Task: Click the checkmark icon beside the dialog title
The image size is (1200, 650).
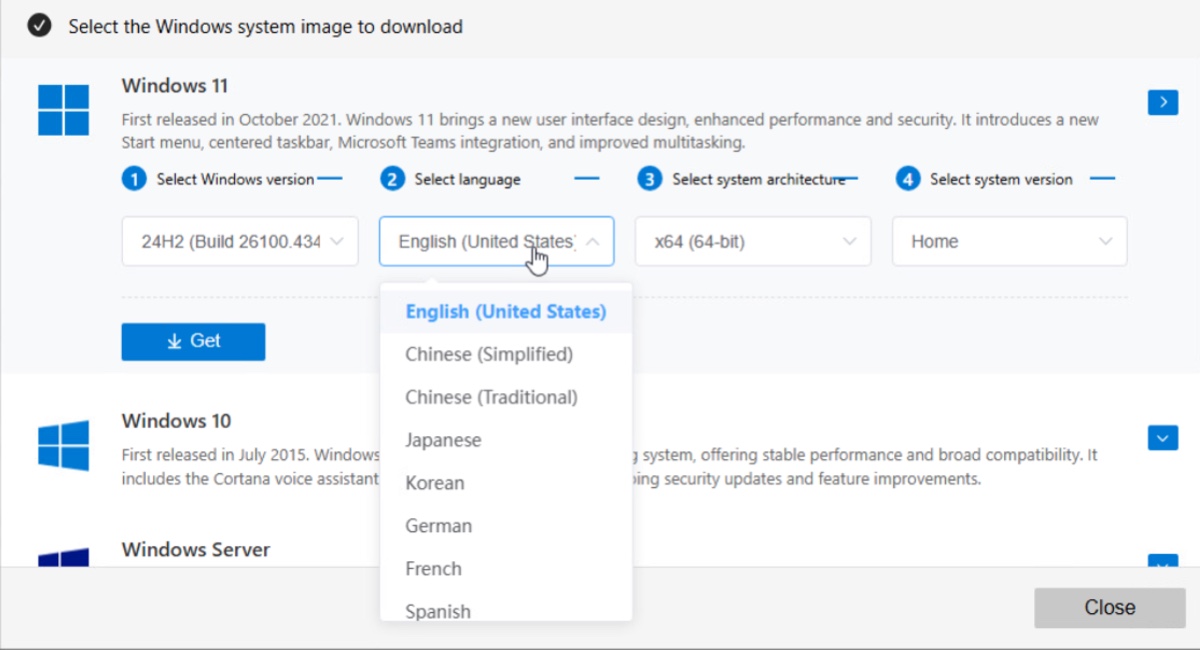Action: tap(38, 27)
